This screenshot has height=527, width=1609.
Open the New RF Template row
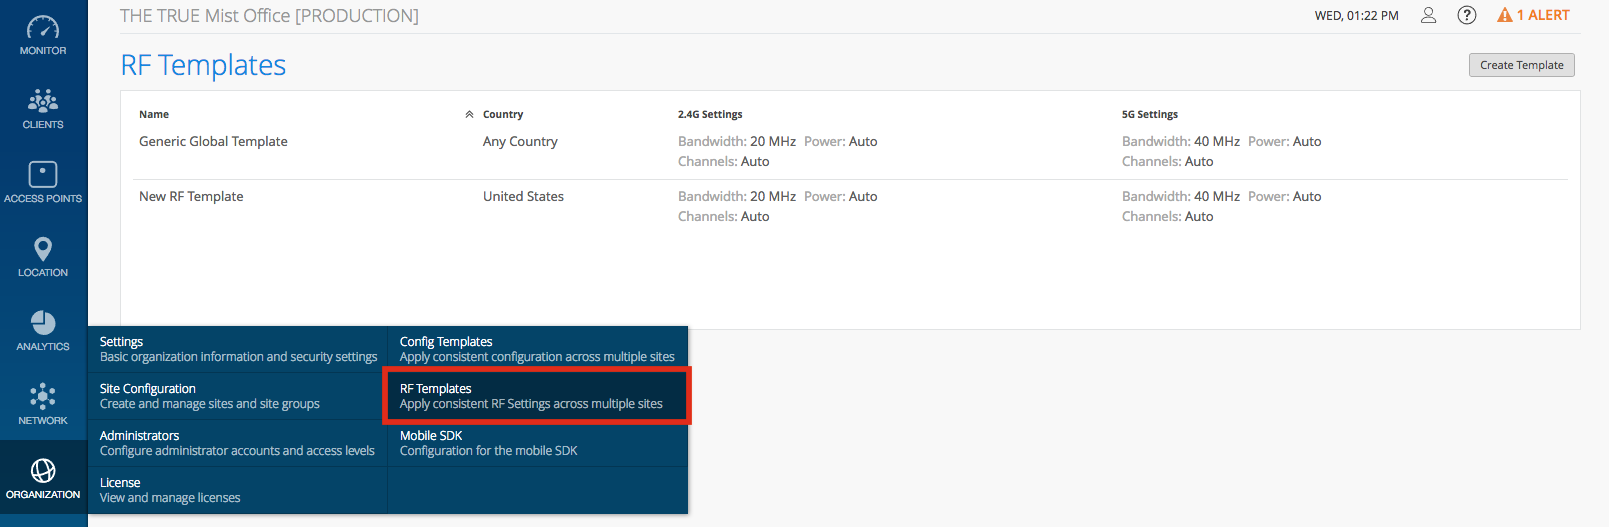191,197
